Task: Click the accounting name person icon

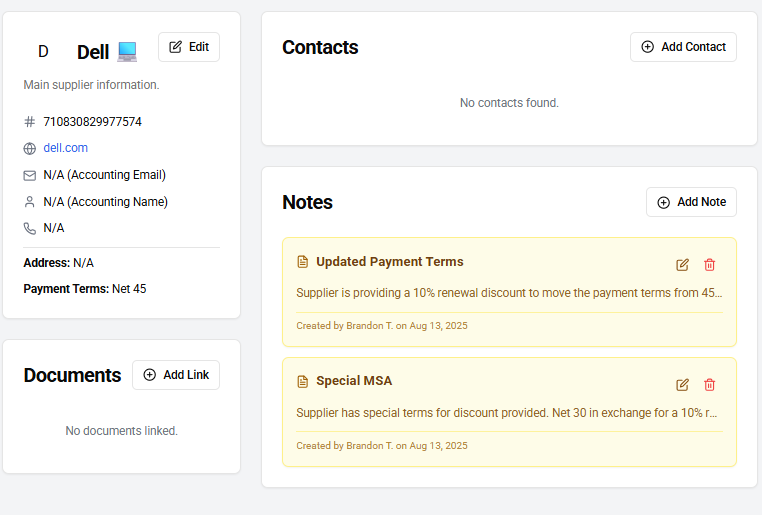Action: [x=30, y=202]
